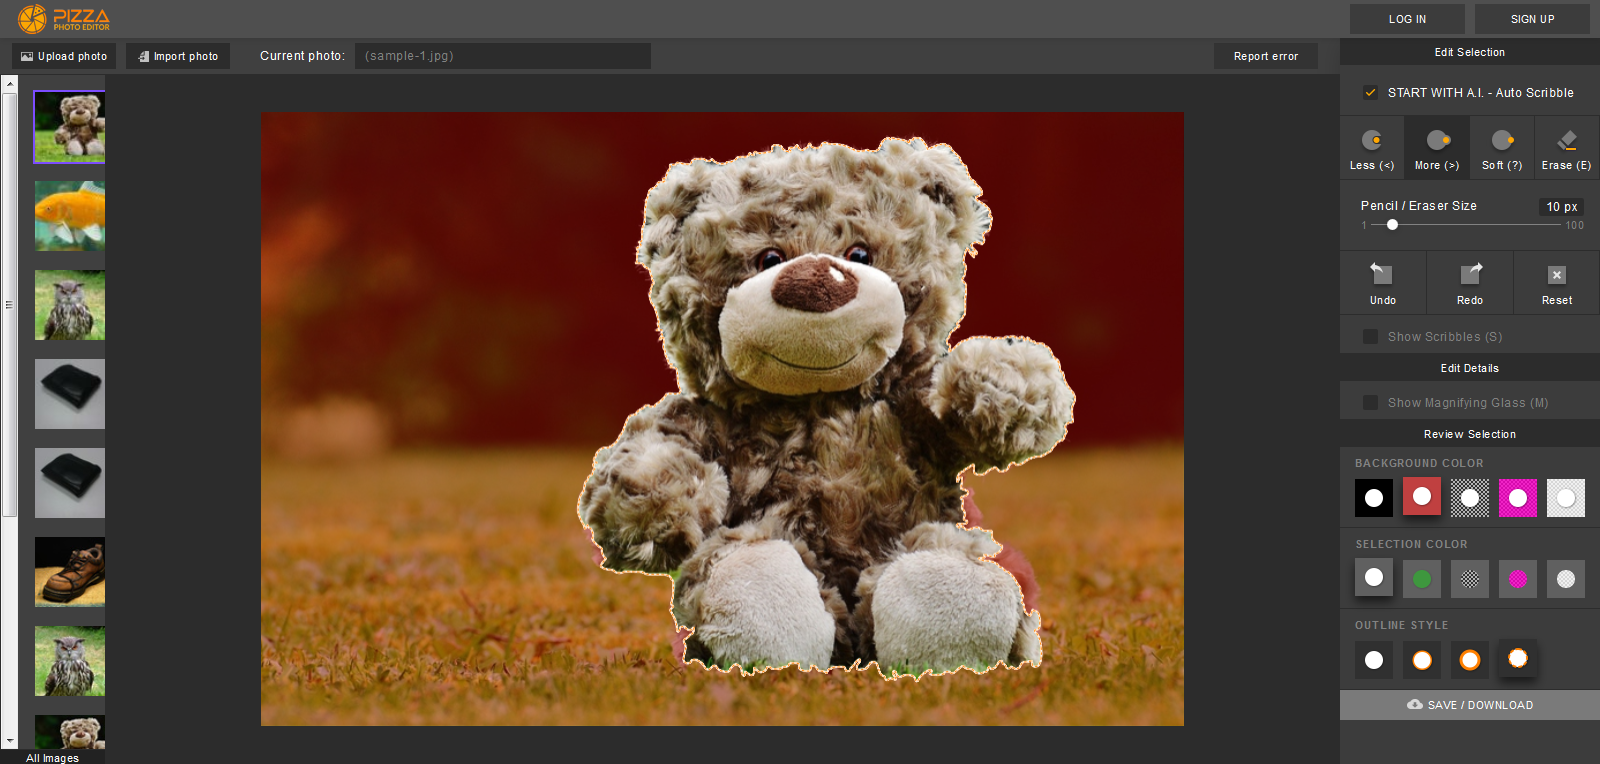The image size is (1600, 764).
Task: Click the thumbnail list scroll-down arrow
Action: click(9, 742)
